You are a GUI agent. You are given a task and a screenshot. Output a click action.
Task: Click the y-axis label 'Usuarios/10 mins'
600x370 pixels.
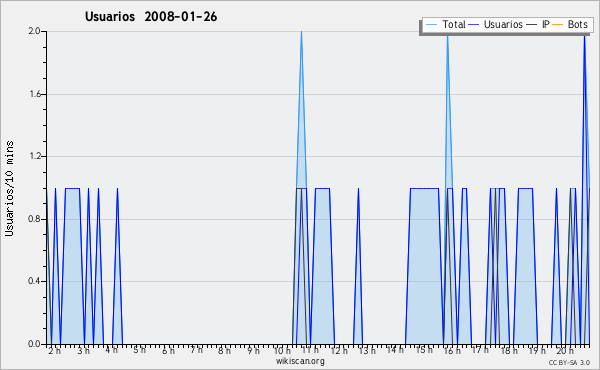pyautogui.click(x=9, y=188)
